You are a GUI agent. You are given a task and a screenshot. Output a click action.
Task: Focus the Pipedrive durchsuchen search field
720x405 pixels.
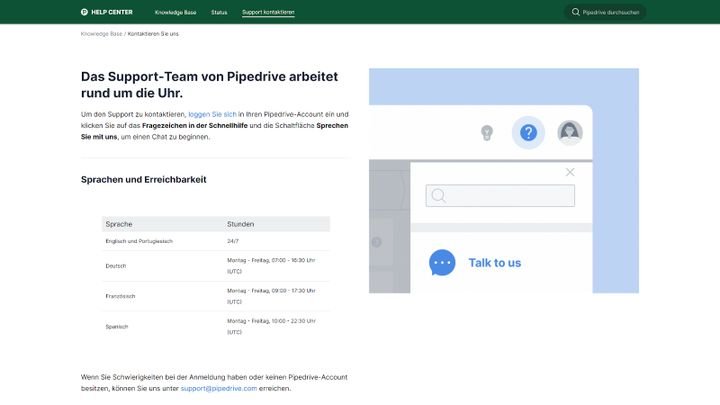(605, 12)
